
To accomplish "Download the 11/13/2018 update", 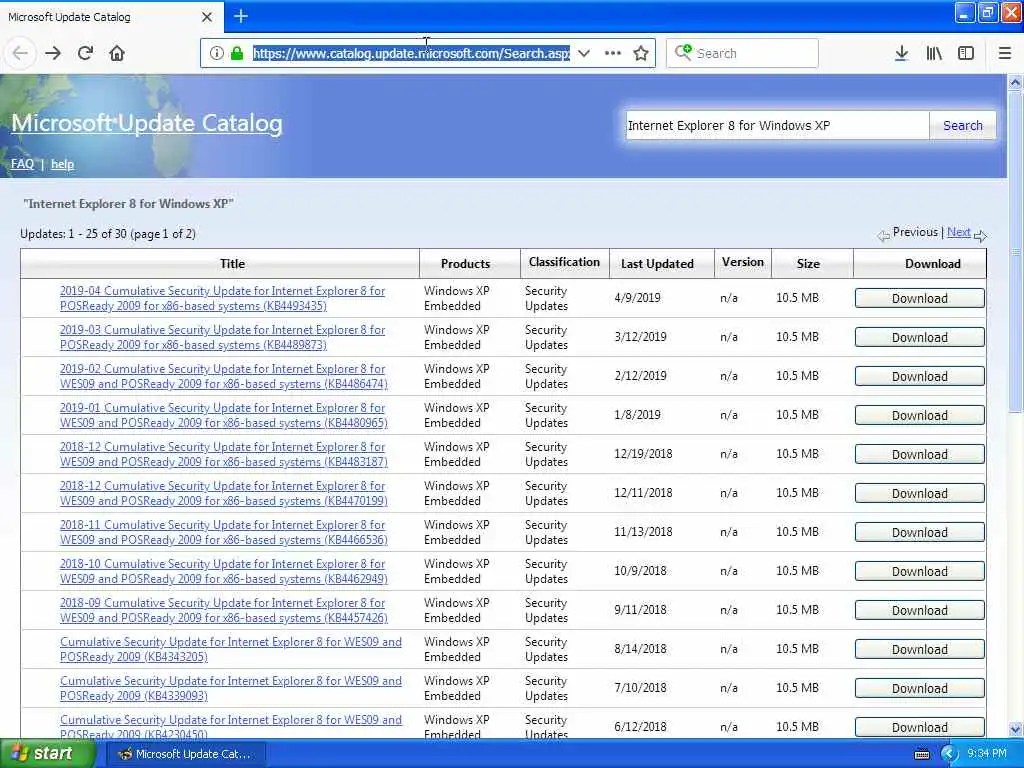I will coord(920,532).
